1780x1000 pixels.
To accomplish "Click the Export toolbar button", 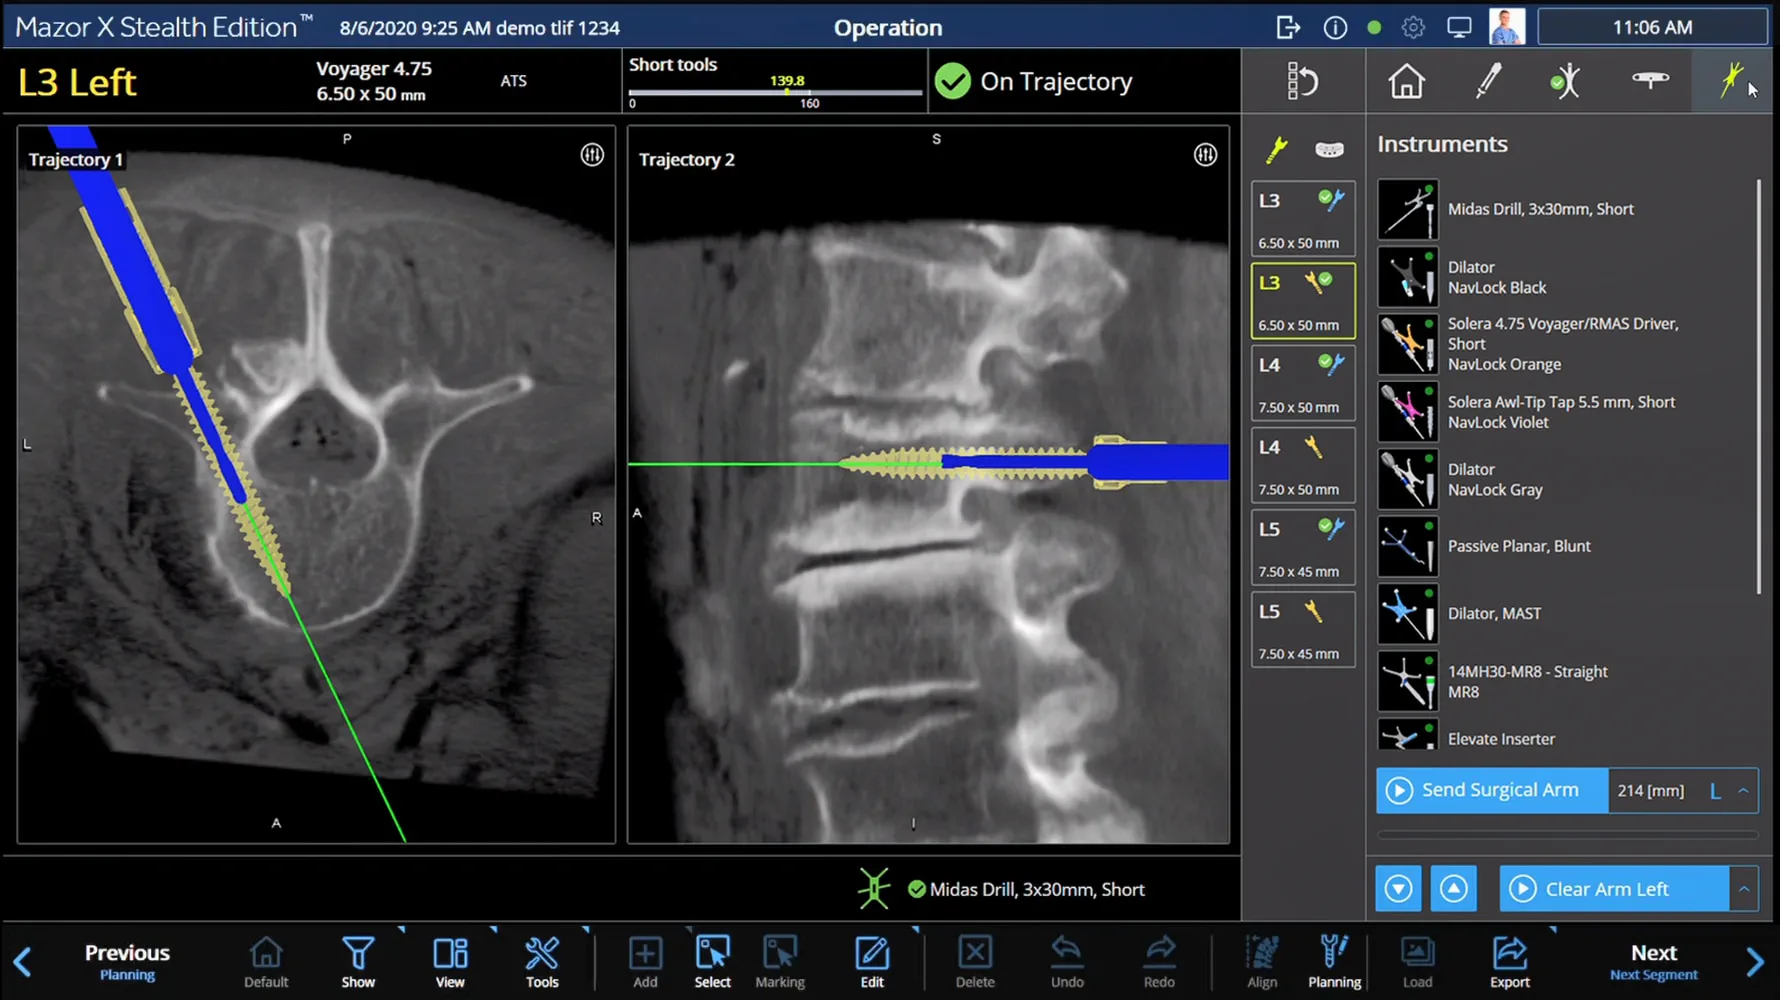I will click(1510, 962).
